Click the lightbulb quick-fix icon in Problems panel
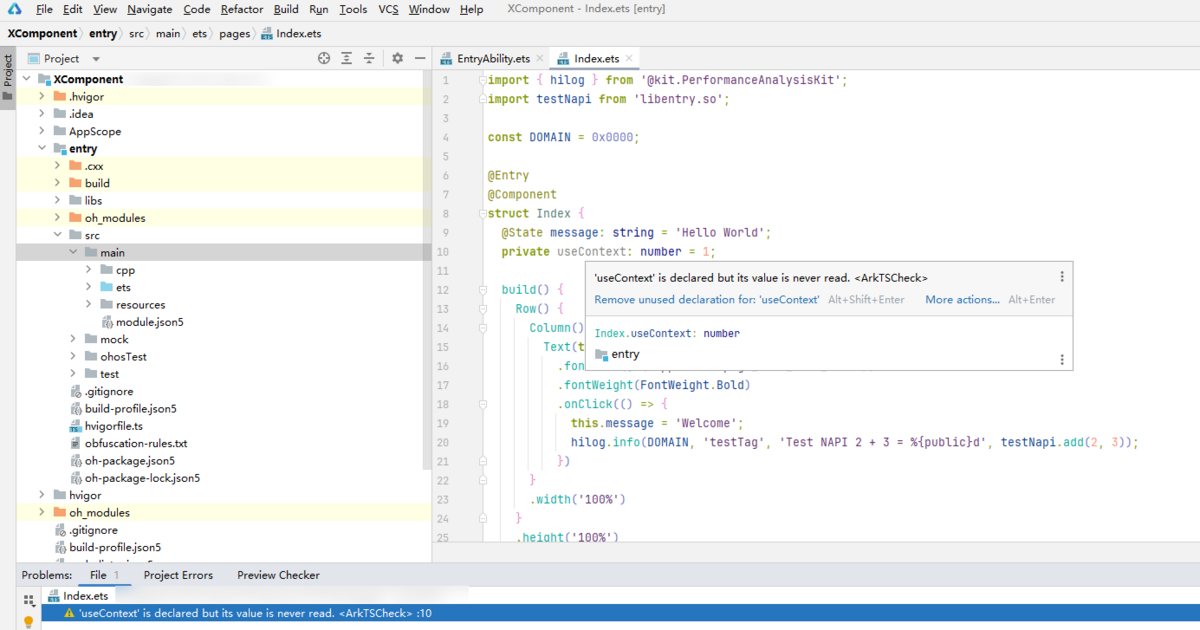 coord(29,621)
